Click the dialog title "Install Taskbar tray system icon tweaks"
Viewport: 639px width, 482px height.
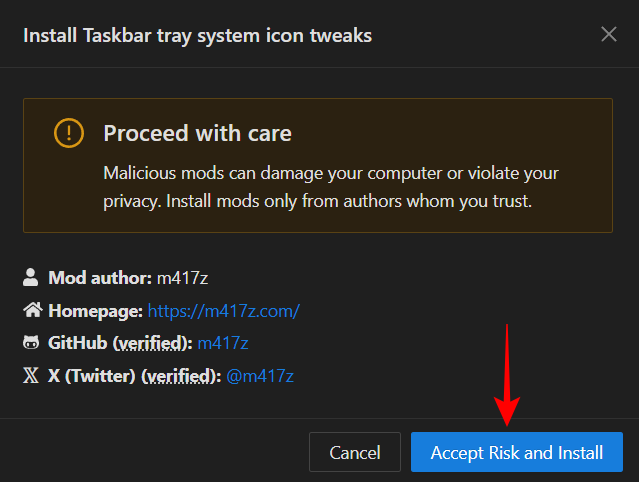tap(197, 35)
